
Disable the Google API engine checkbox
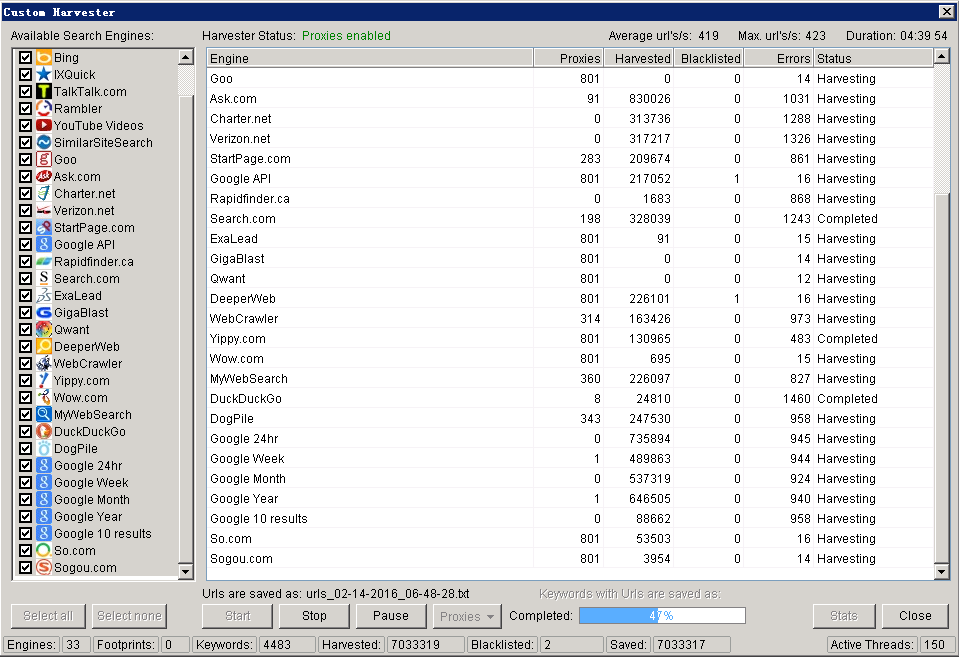point(25,245)
